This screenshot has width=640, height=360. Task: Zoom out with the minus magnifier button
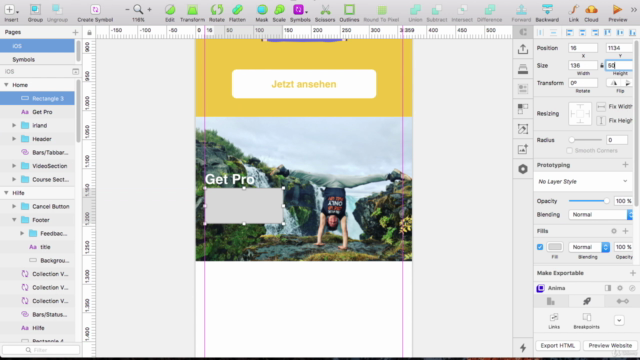(127, 9)
